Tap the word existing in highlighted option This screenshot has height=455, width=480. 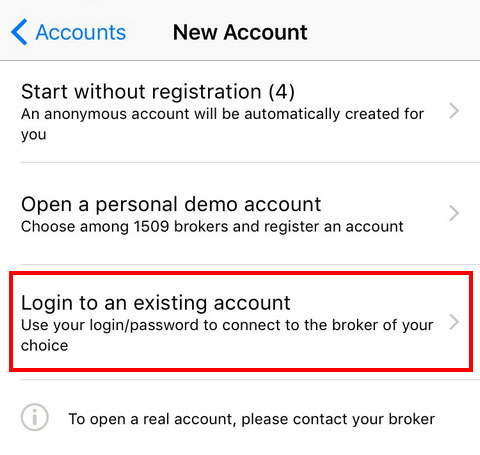click(x=170, y=303)
